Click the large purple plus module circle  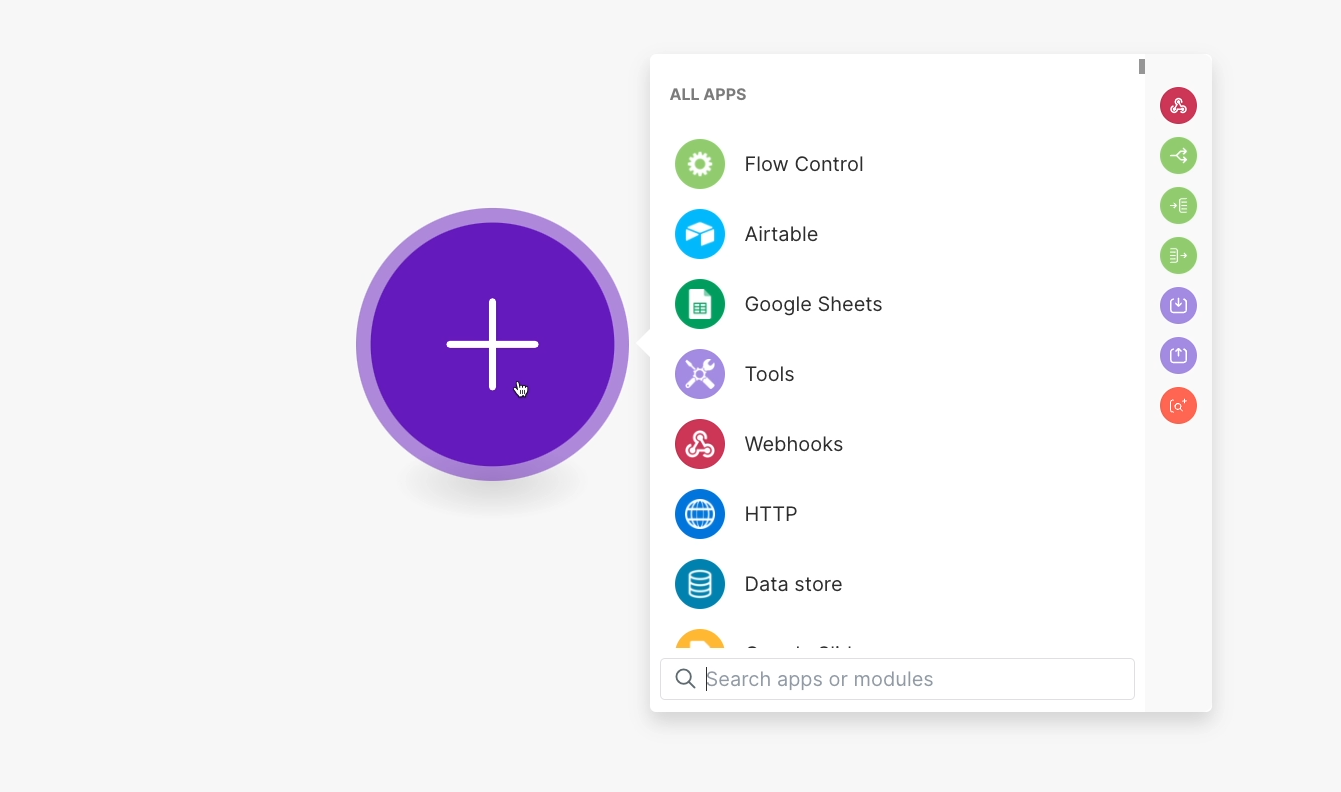pyautogui.click(x=492, y=344)
